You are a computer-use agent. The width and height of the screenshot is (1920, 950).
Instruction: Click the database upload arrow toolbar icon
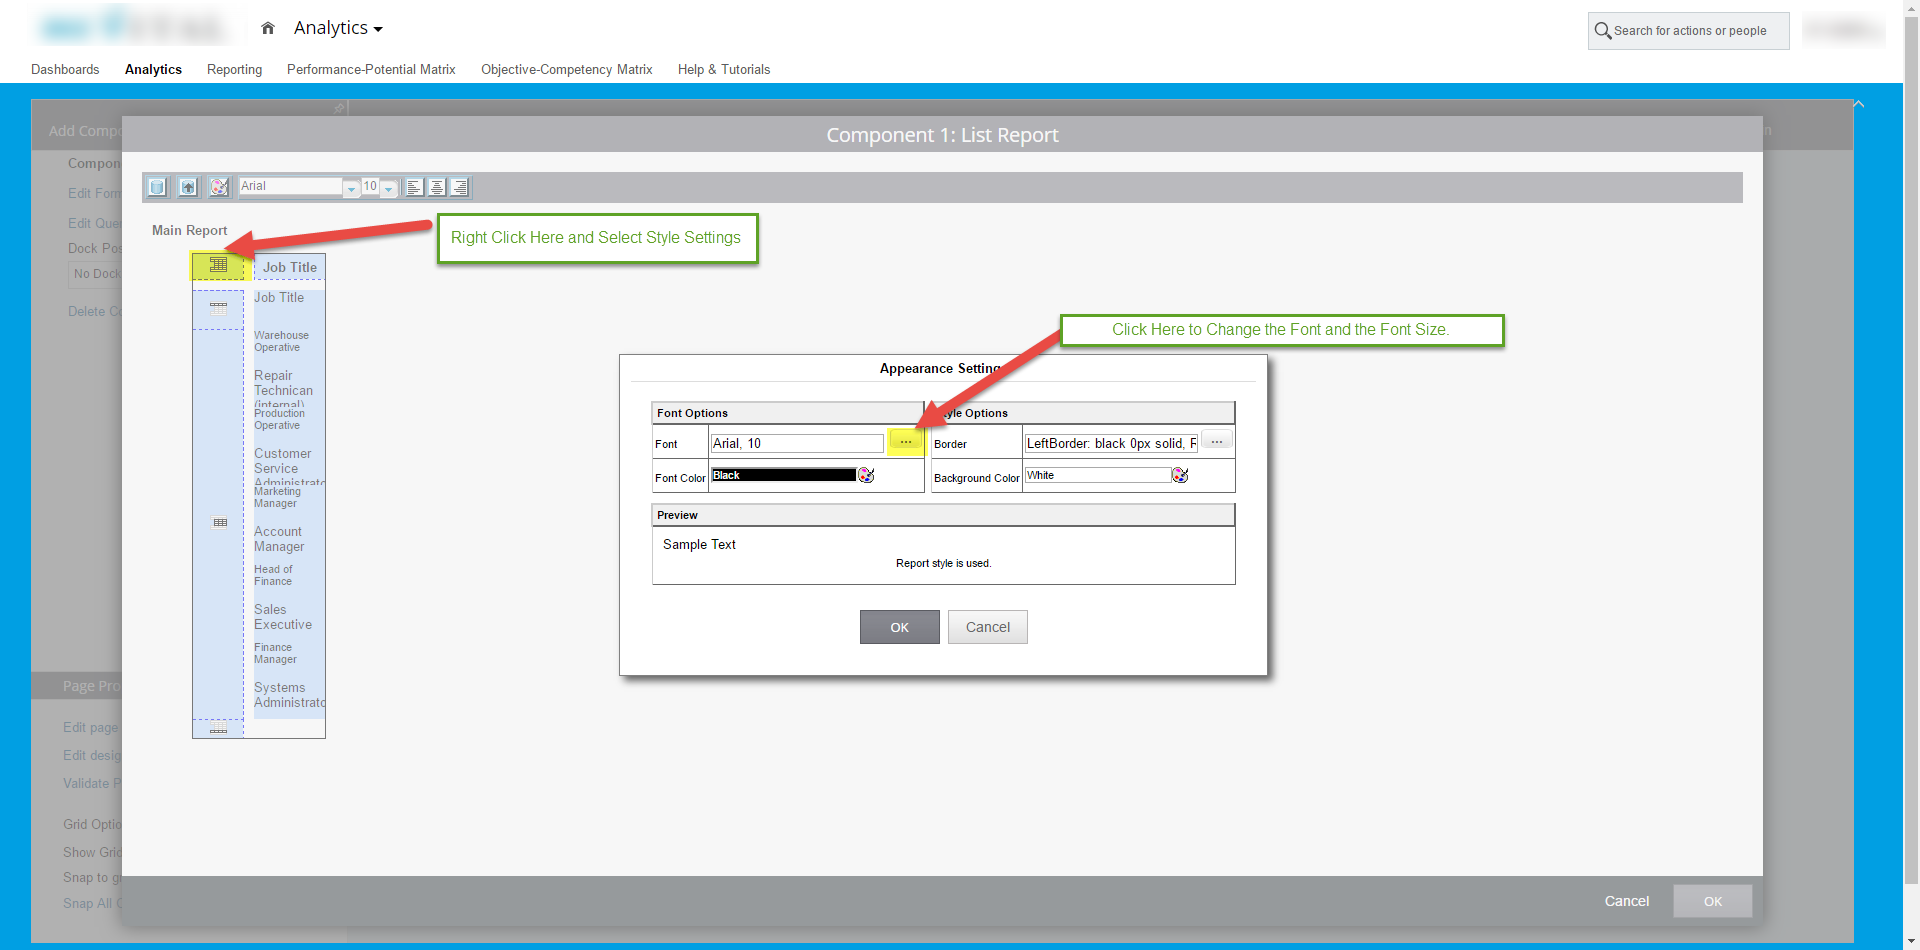[188, 187]
